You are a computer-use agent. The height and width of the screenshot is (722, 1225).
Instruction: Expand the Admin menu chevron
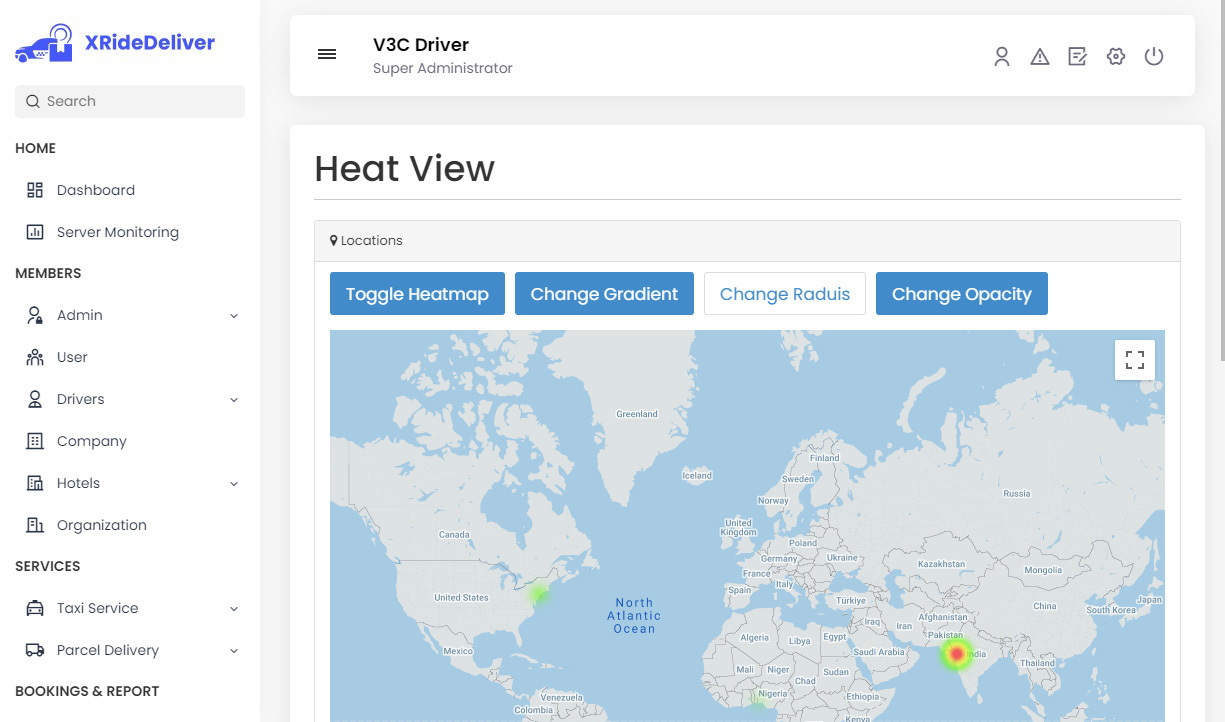234,316
